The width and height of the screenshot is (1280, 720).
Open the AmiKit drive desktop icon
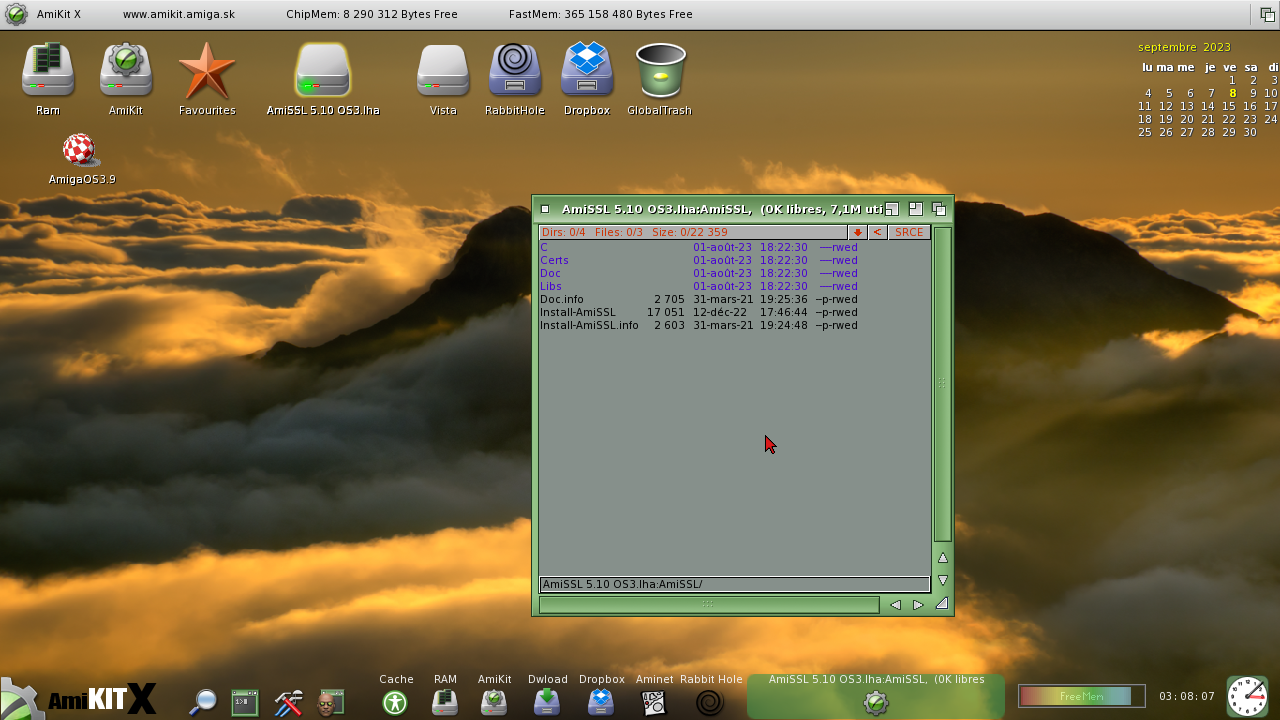125,70
